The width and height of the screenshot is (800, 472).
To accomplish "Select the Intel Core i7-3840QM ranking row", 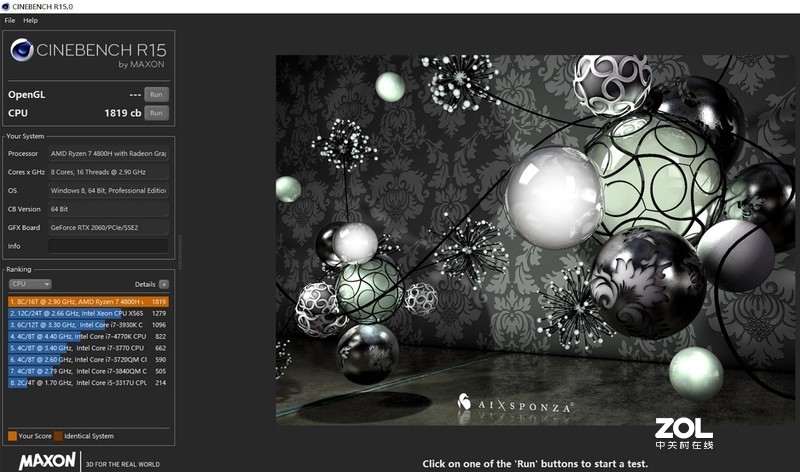I will (x=88, y=371).
